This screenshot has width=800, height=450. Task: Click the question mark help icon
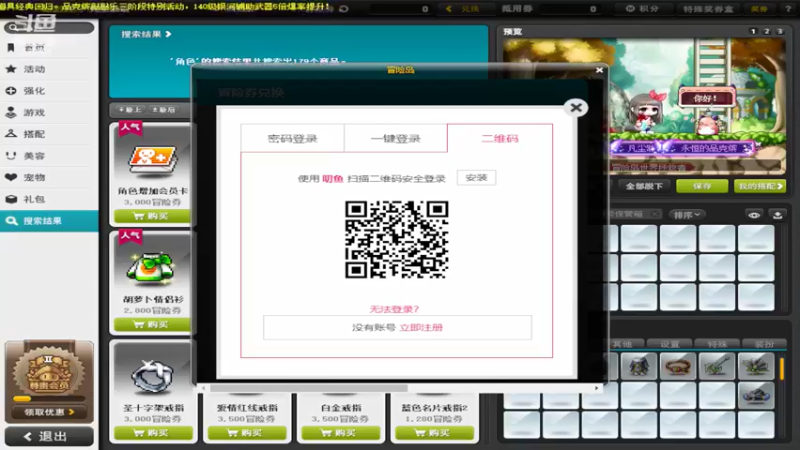pos(789,9)
